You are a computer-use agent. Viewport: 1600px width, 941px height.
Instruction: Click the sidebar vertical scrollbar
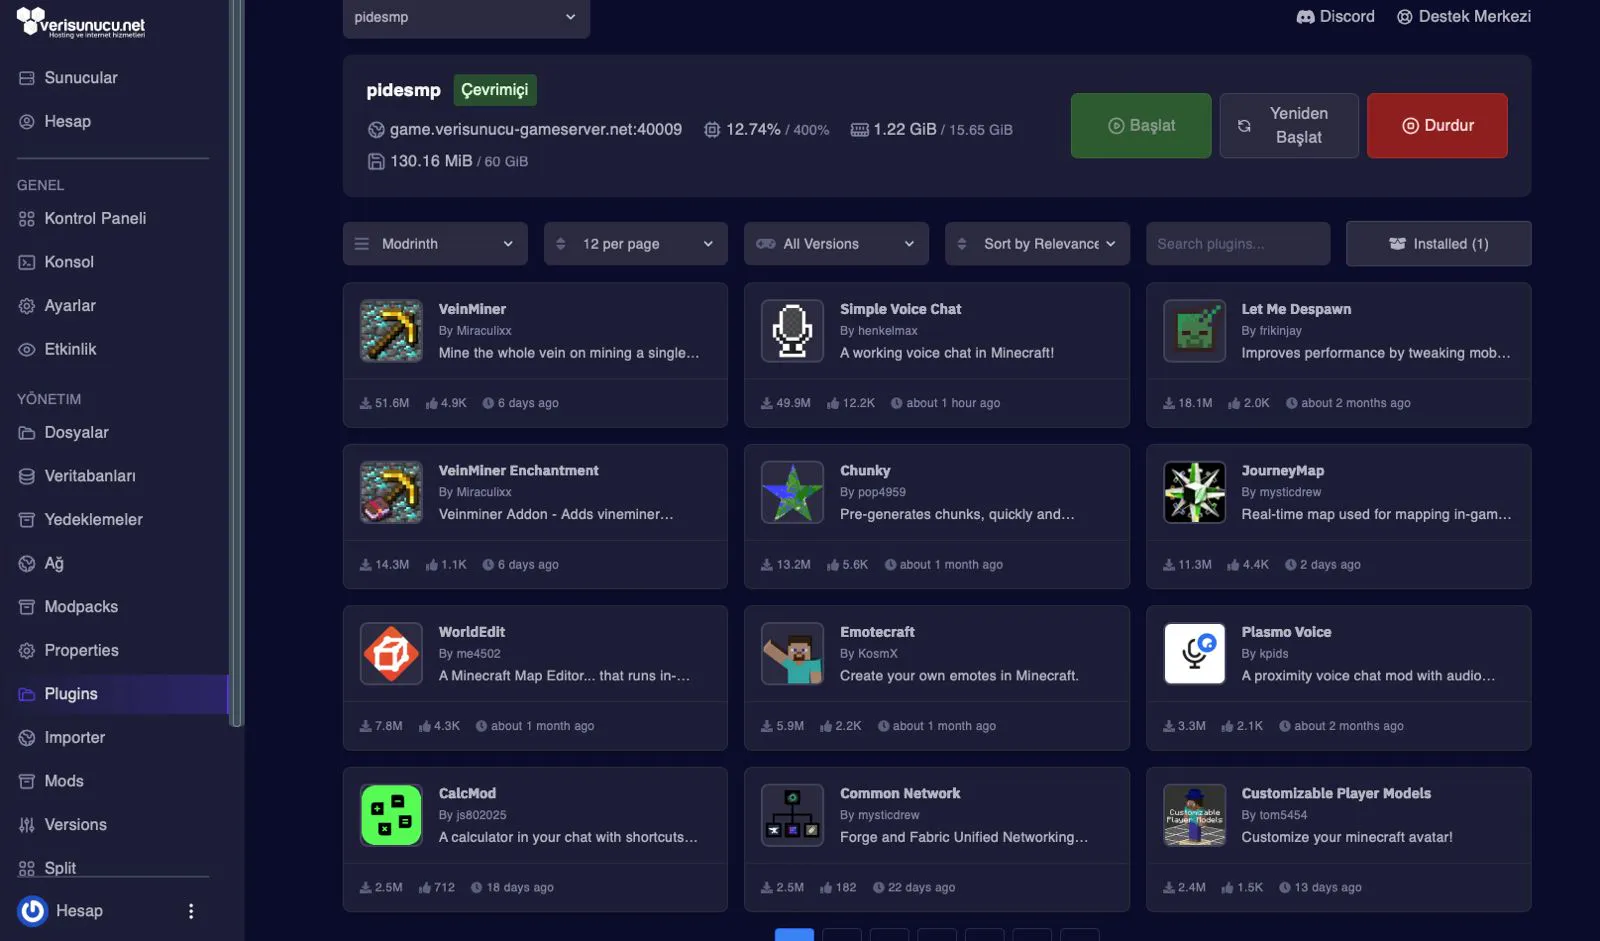pyautogui.click(x=236, y=364)
